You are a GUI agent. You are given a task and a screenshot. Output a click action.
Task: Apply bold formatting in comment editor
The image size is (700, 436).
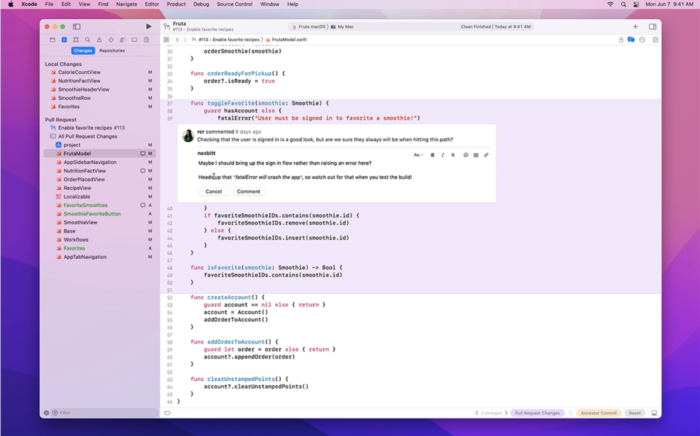click(433, 155)
